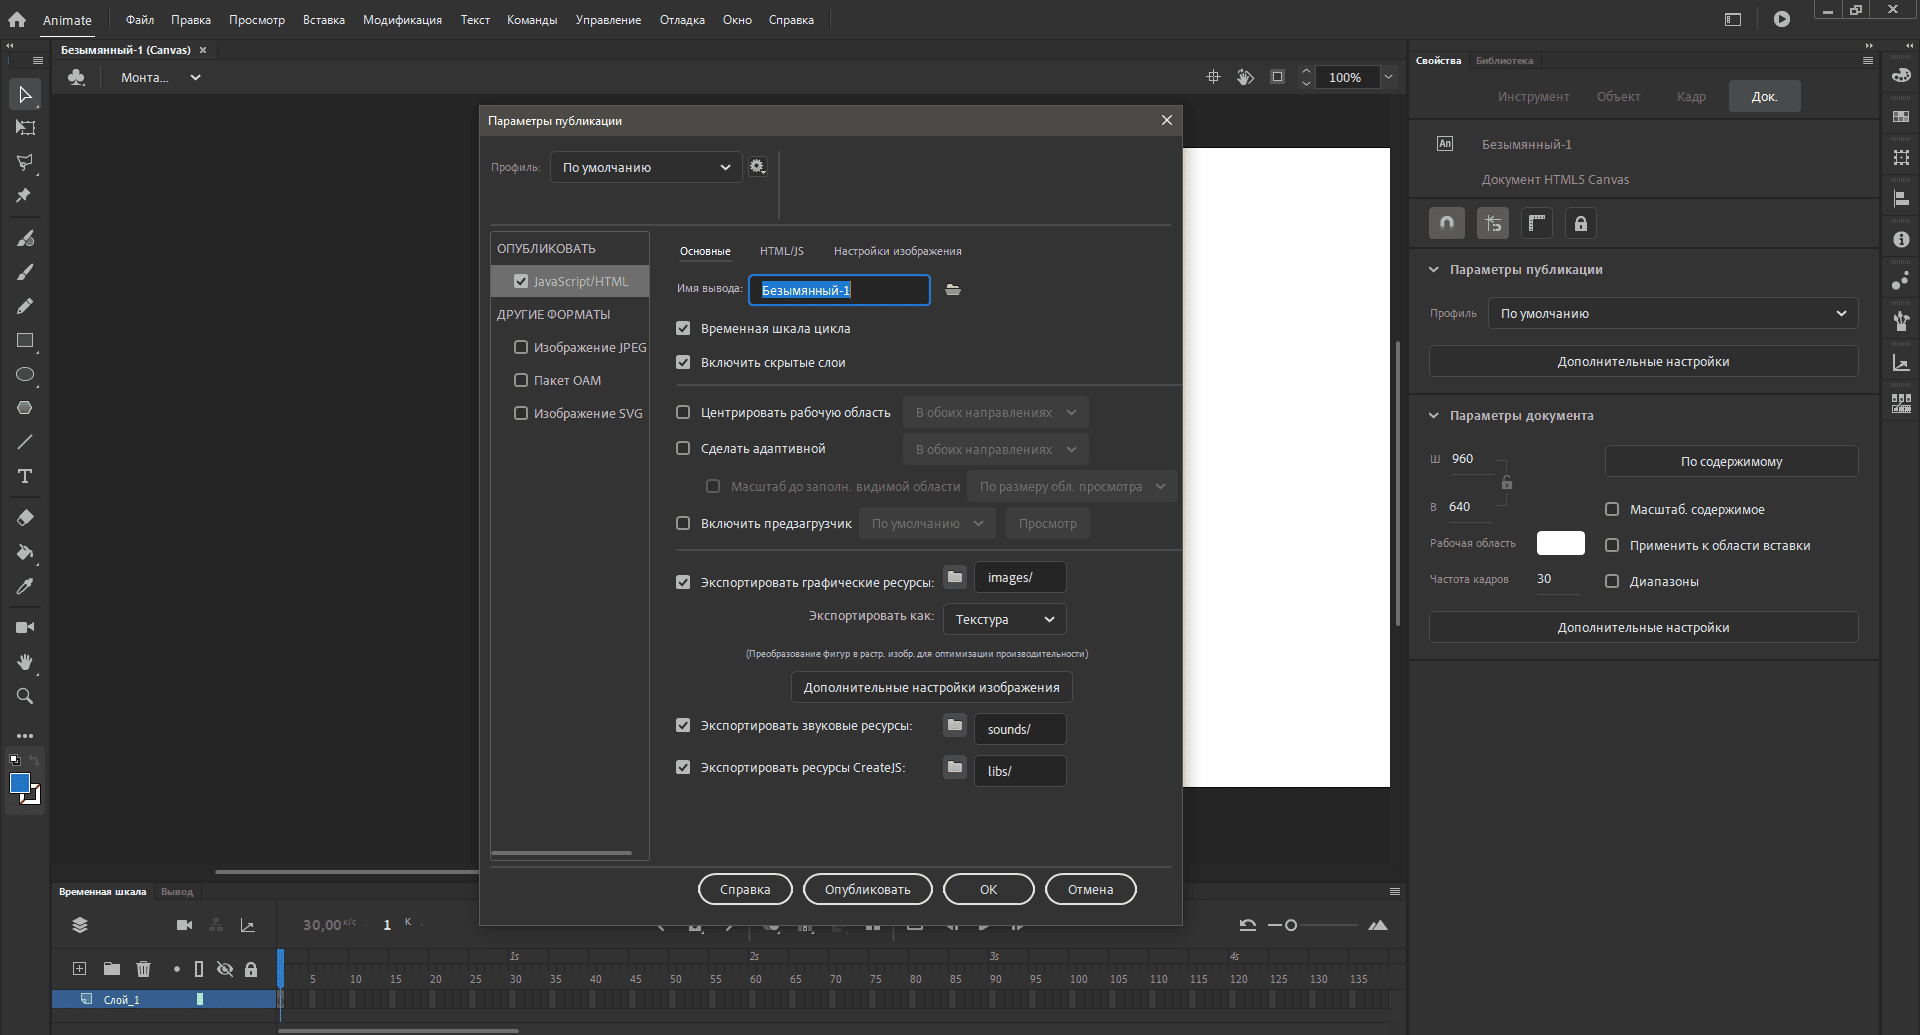
Task: Collapse 'Параметры документа' section
Action: pos(1434,416)
